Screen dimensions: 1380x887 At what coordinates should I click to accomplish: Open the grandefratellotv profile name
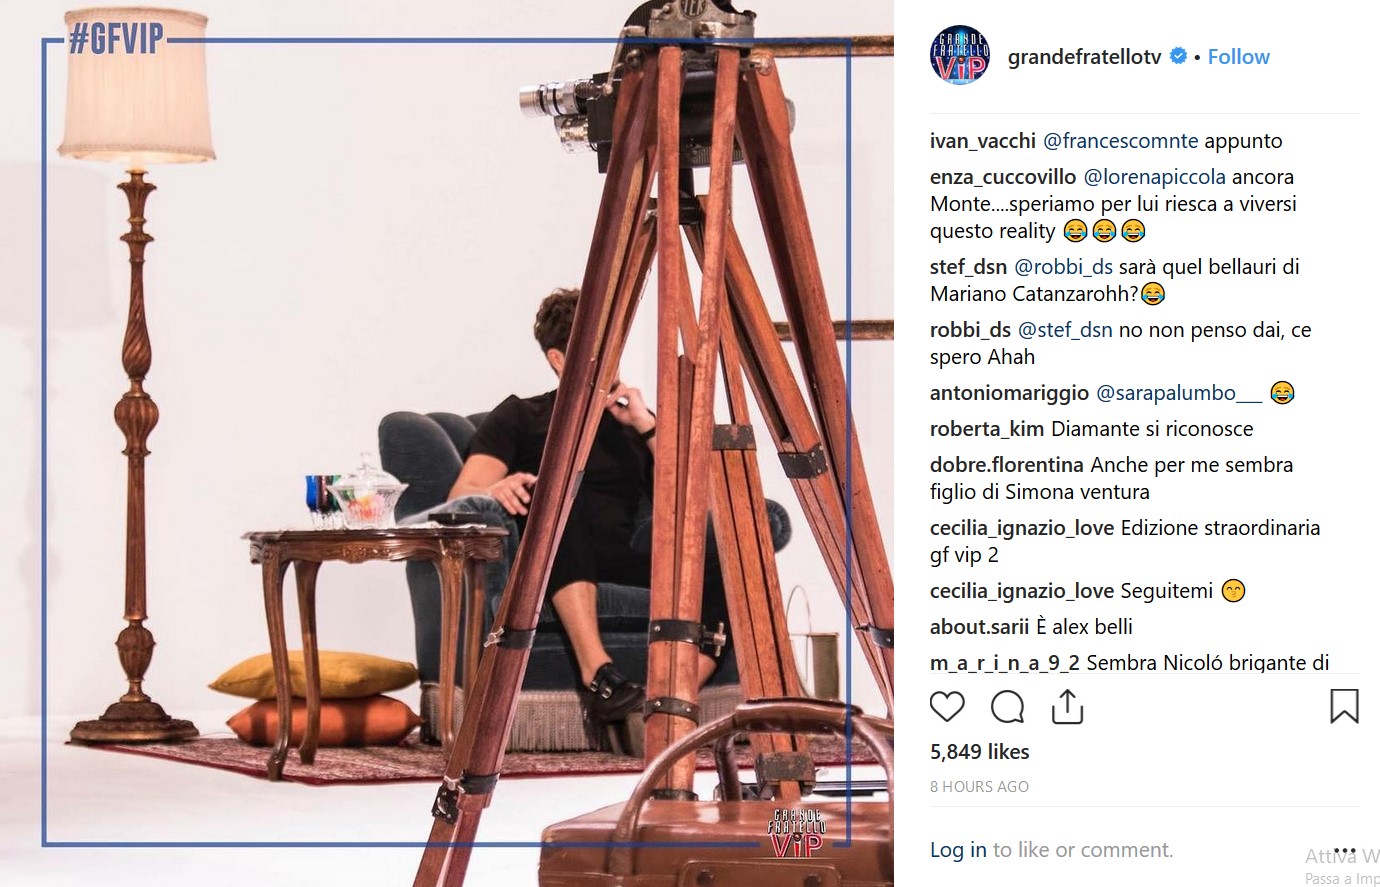tap(1085, 57)
